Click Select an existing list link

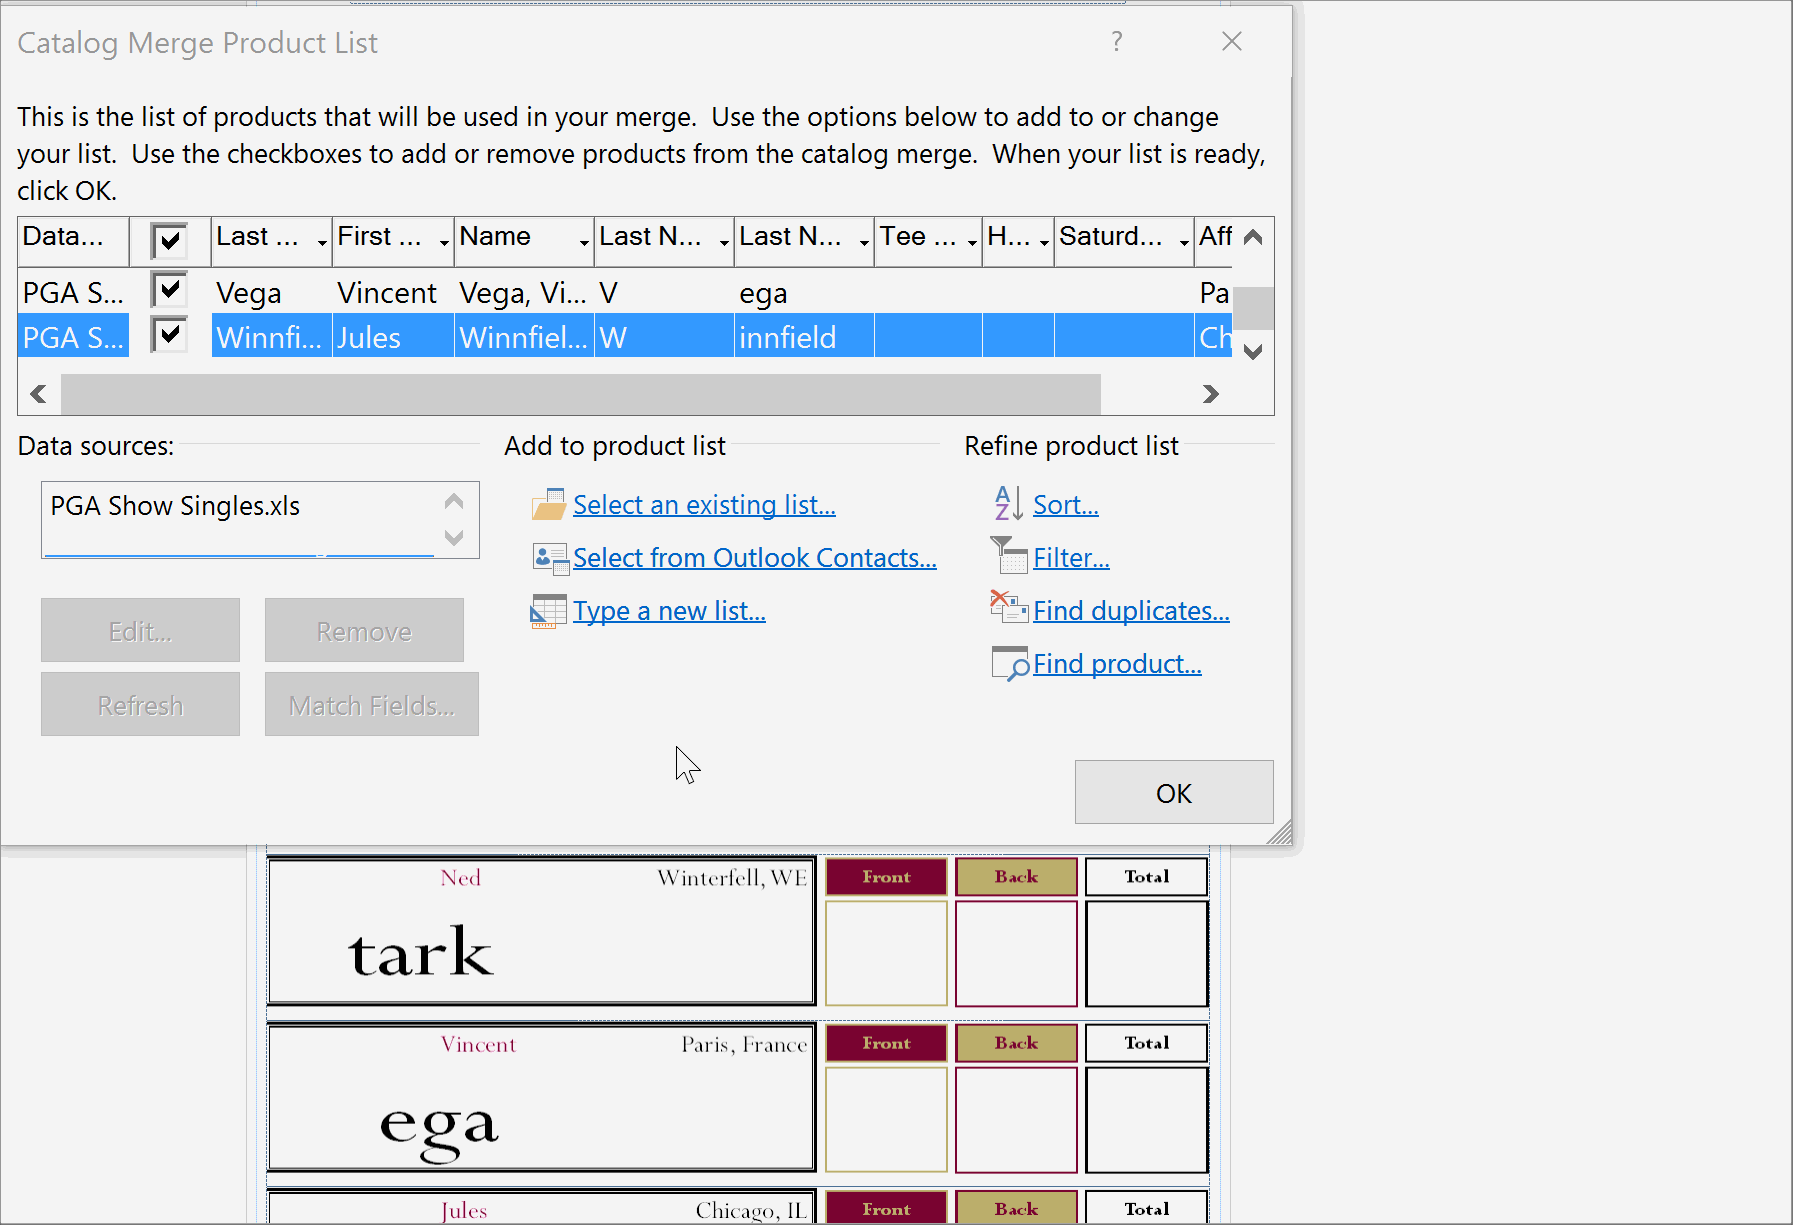(x=704, y=505)
